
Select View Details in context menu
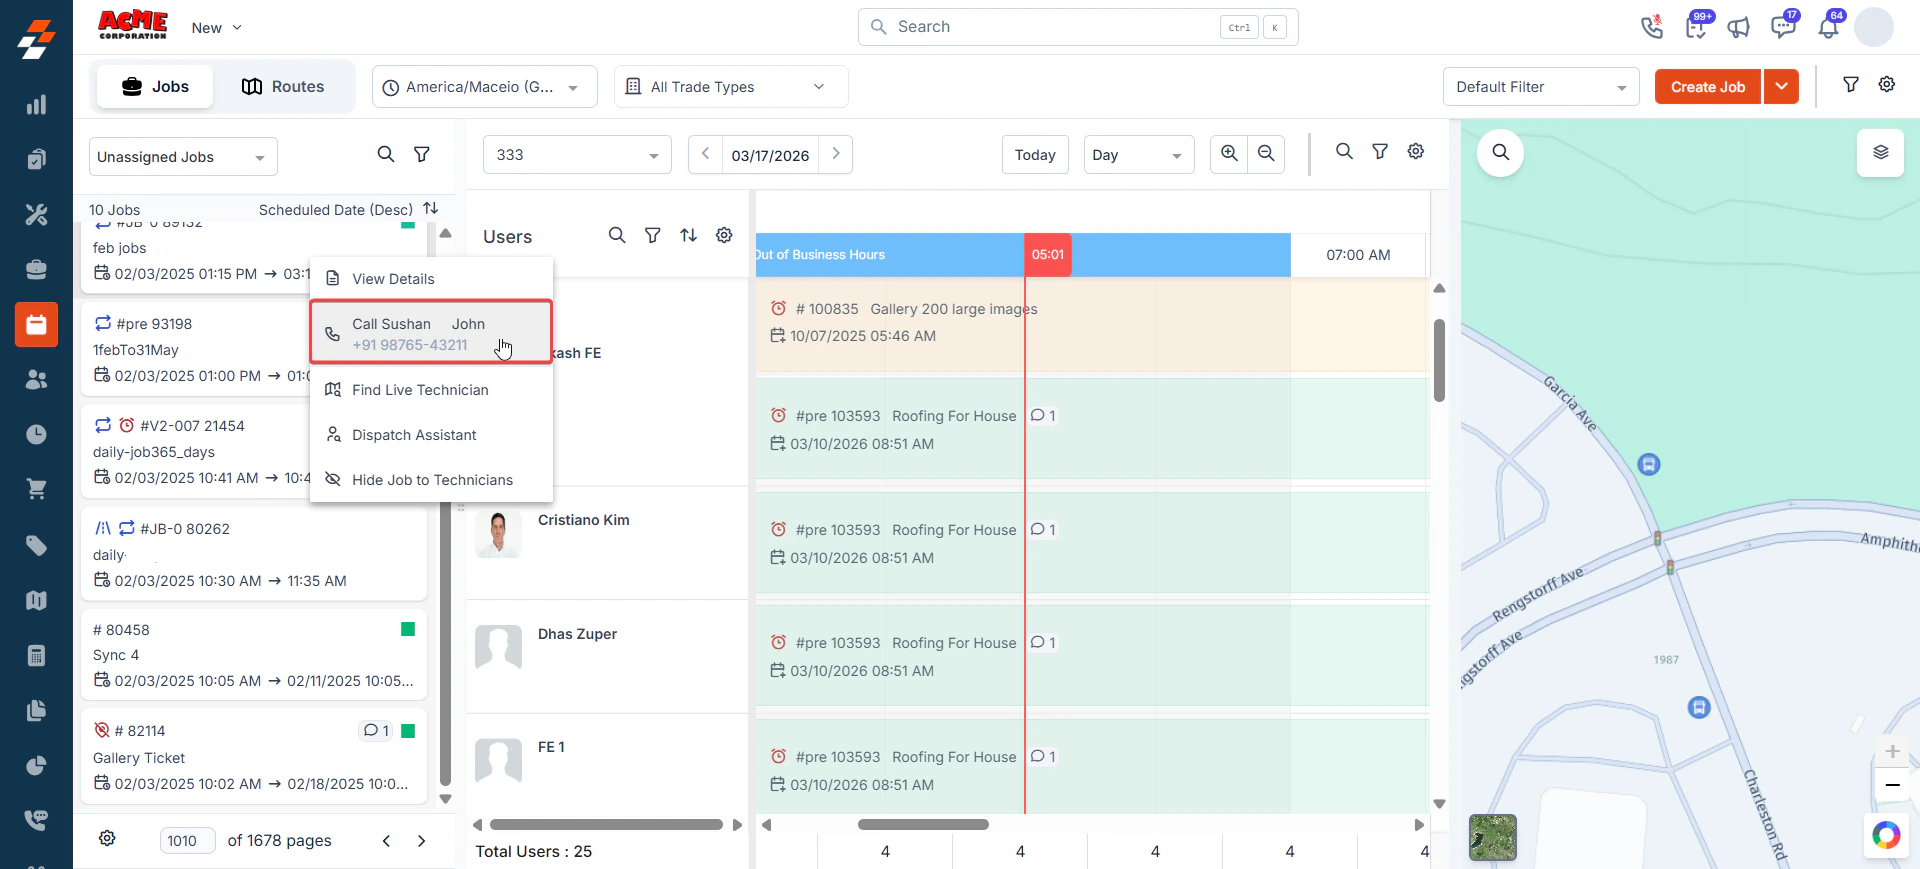coord(431,279)
